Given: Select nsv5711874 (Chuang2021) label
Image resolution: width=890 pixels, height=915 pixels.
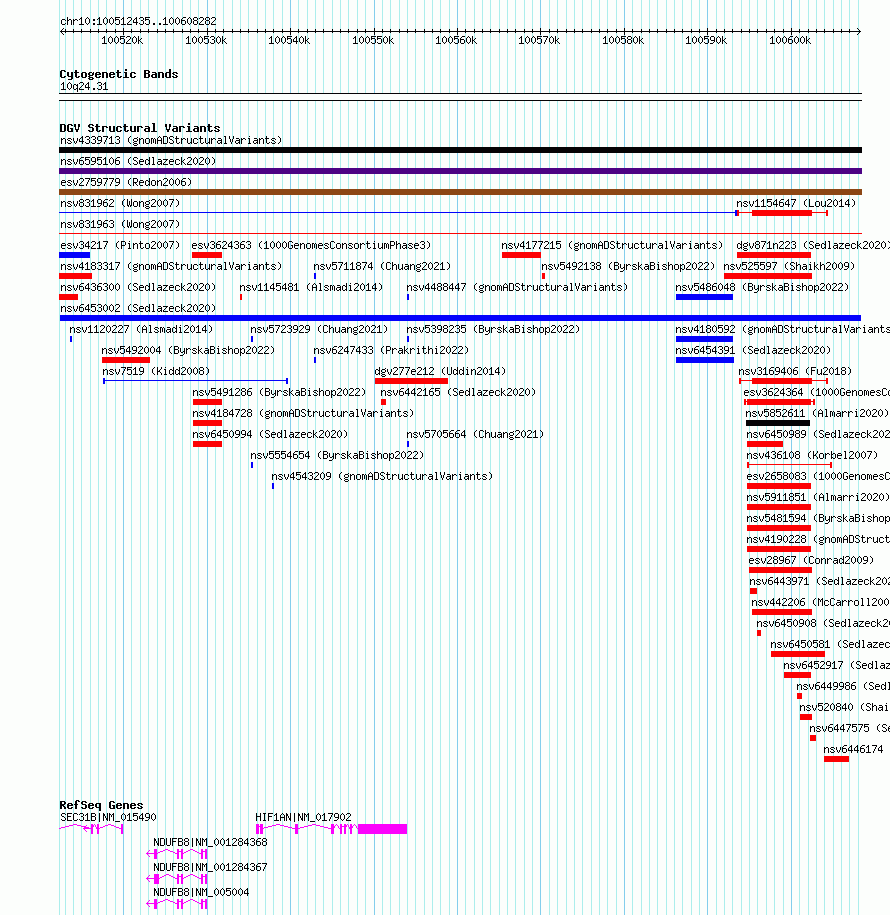Looking at the screenshot, I should pos(382,266).
